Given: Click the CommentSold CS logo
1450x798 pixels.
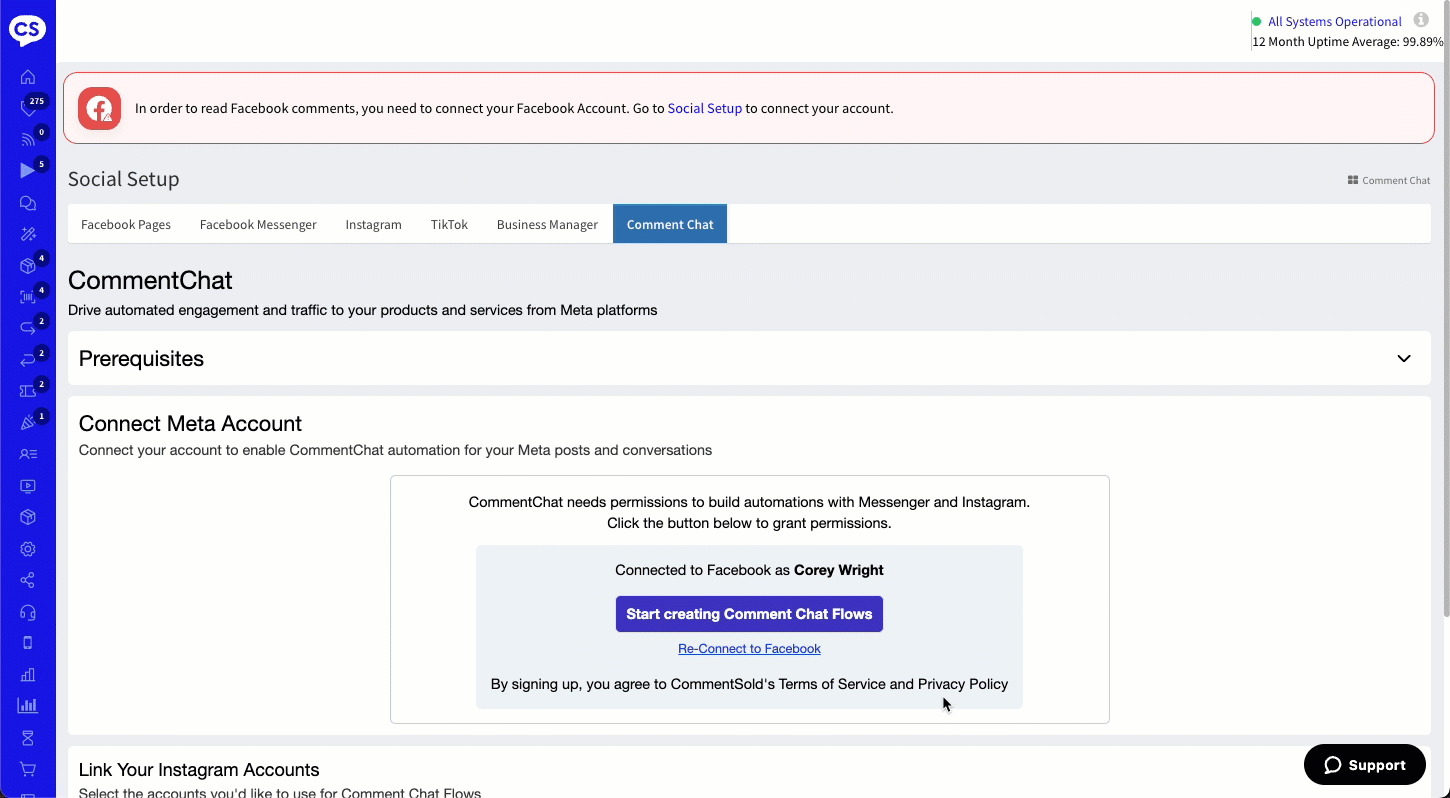Looking at the screenshot, I should coord(27,30).
